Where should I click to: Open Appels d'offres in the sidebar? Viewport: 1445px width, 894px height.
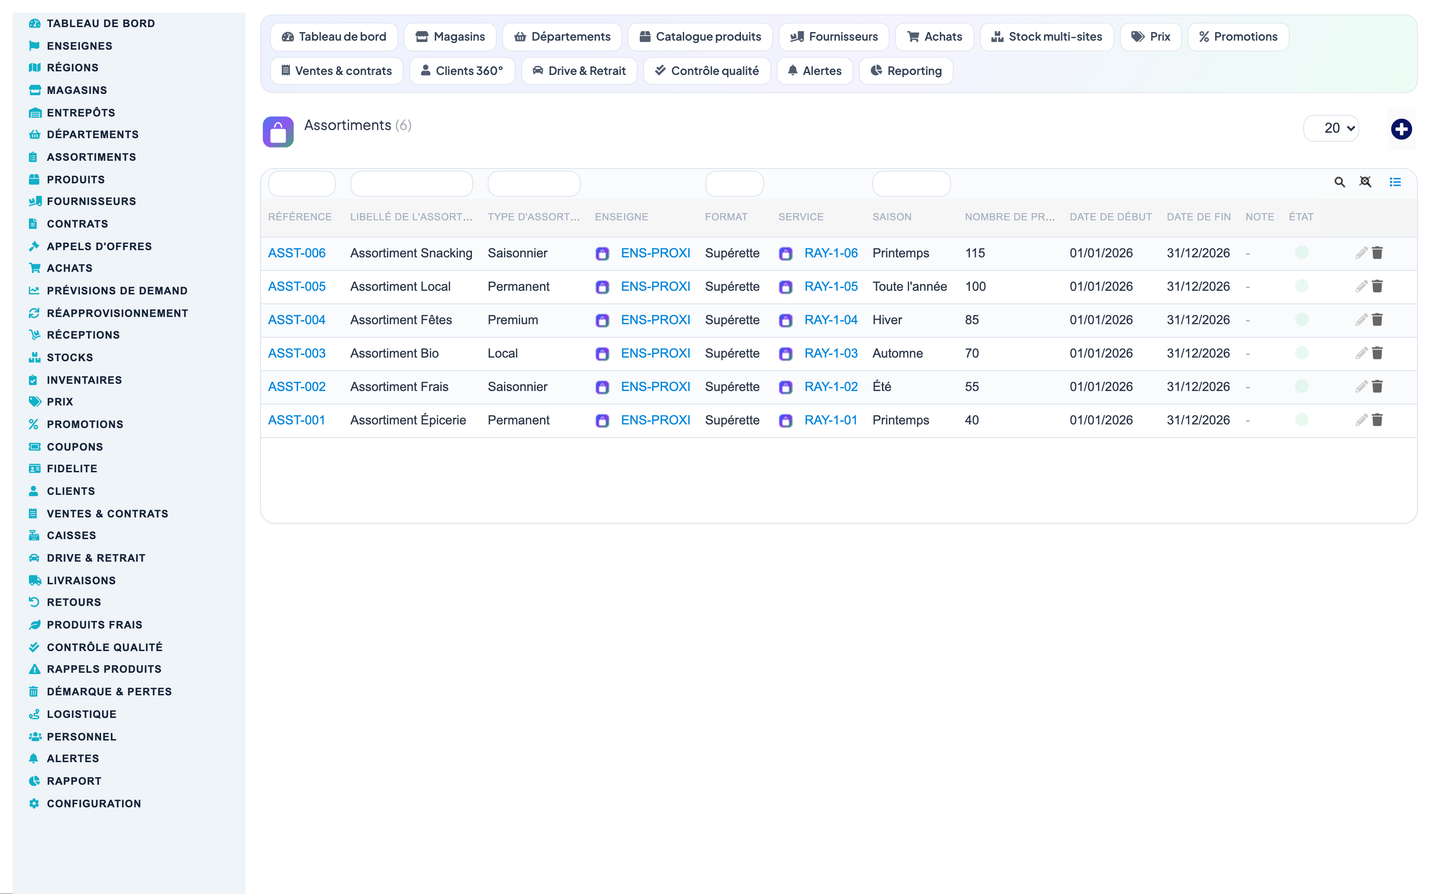coord(99,246)
